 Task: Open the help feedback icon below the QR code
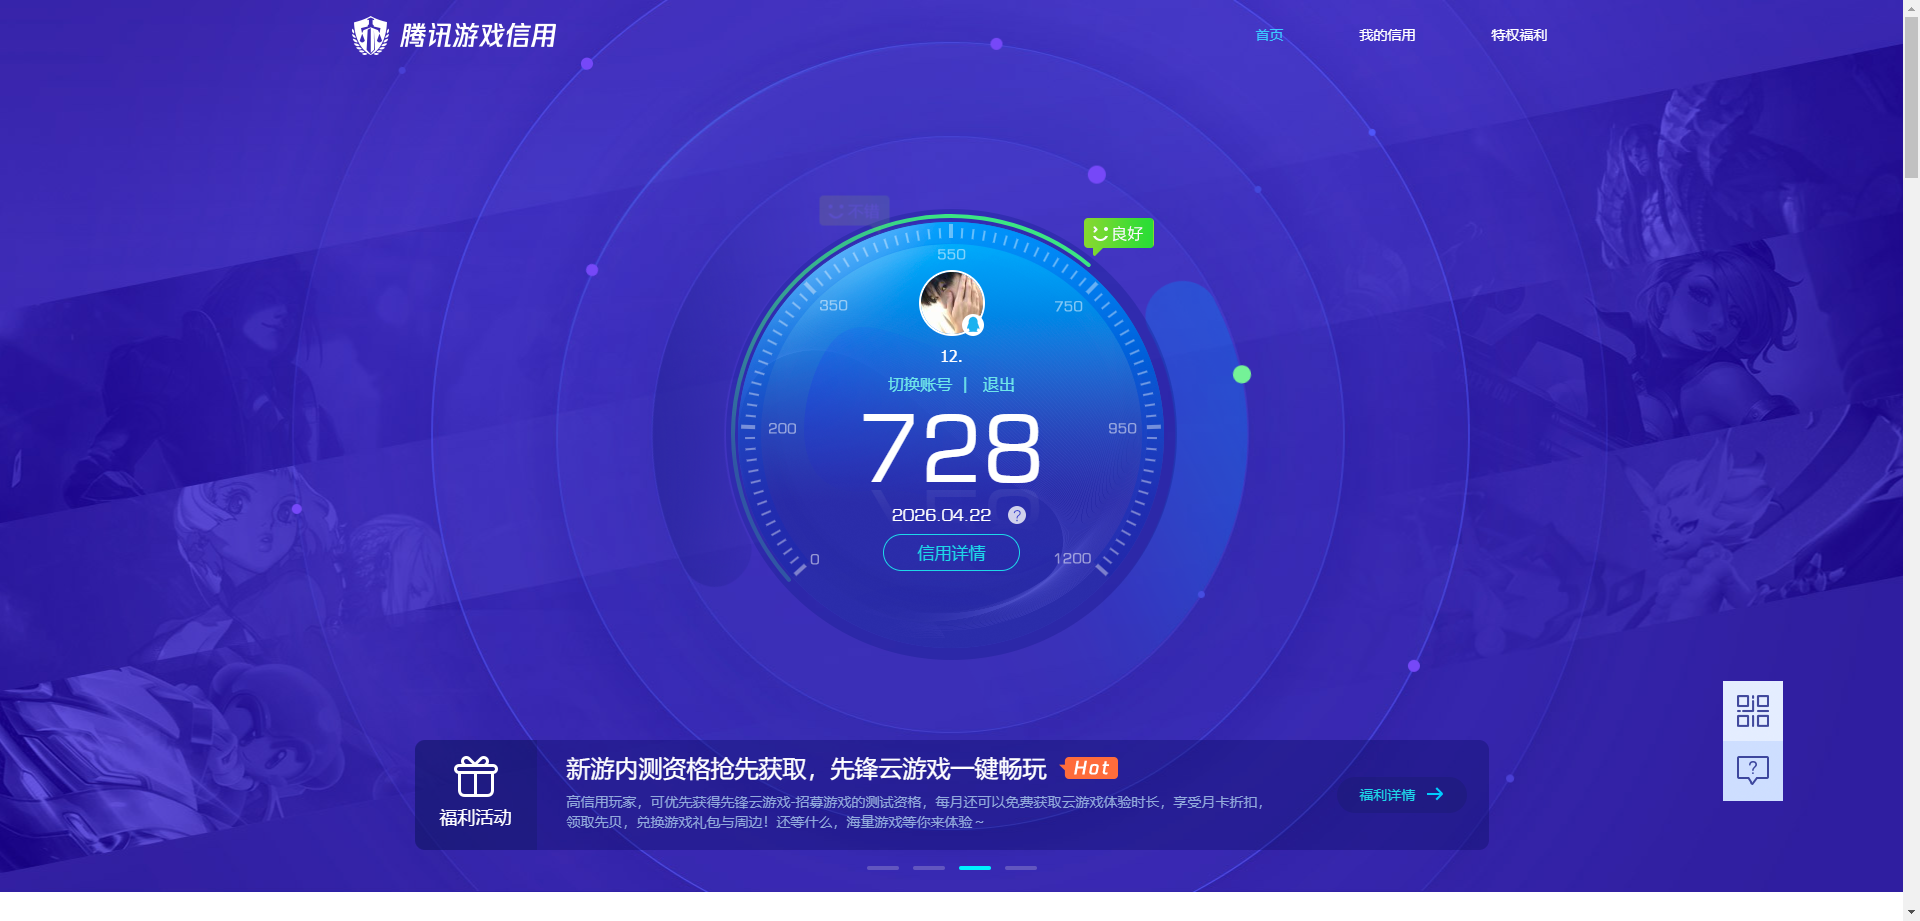(x=1752, y=769)
